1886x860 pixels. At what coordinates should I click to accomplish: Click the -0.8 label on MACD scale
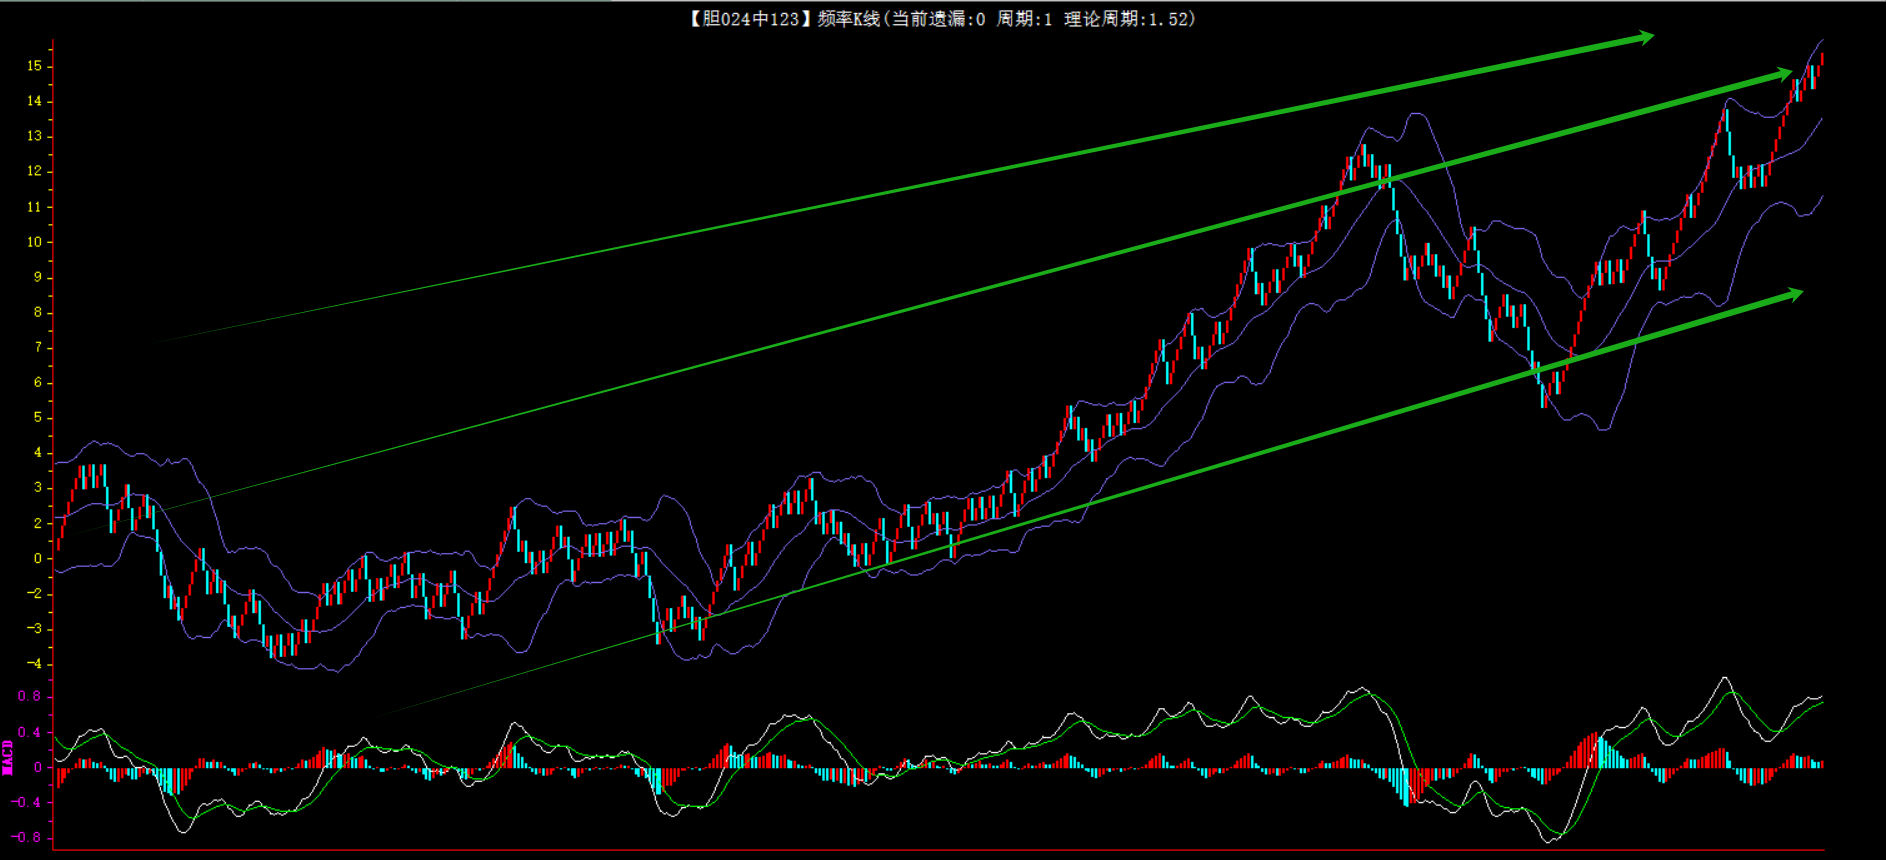pos(27,838)
